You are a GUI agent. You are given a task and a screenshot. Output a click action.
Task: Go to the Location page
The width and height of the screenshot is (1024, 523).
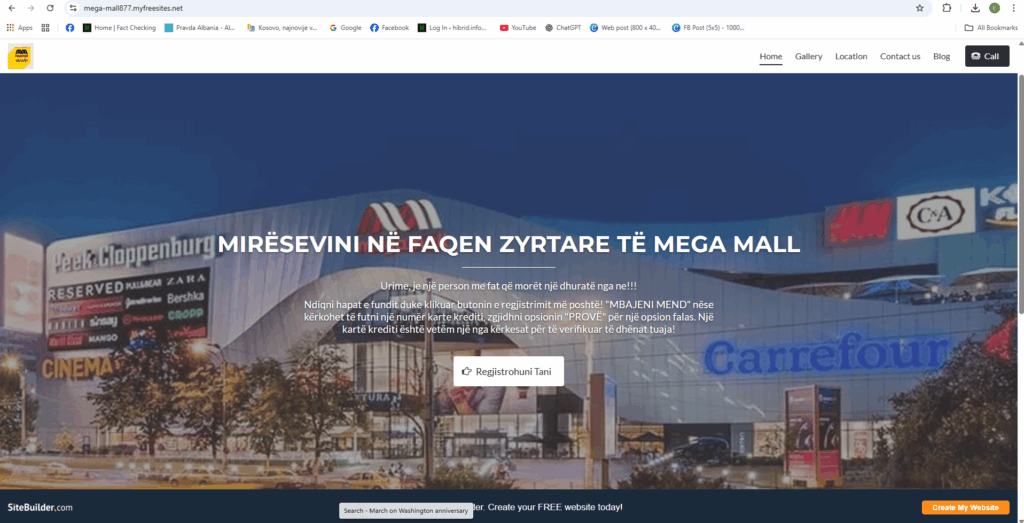851,57
